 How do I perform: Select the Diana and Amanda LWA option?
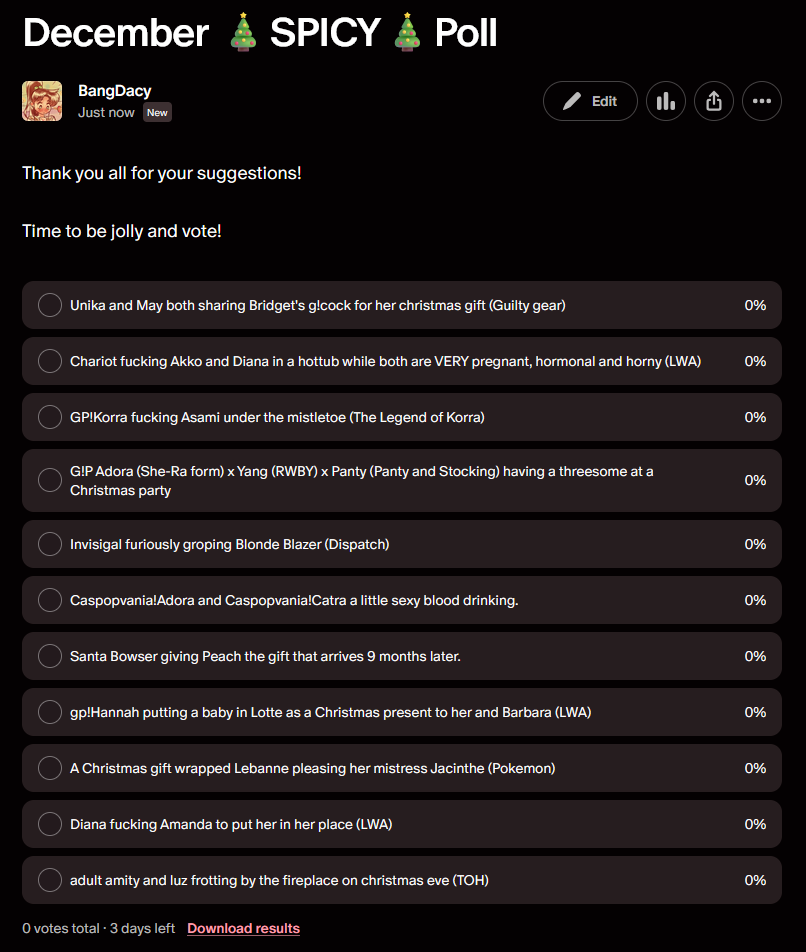tap(50, 824)
